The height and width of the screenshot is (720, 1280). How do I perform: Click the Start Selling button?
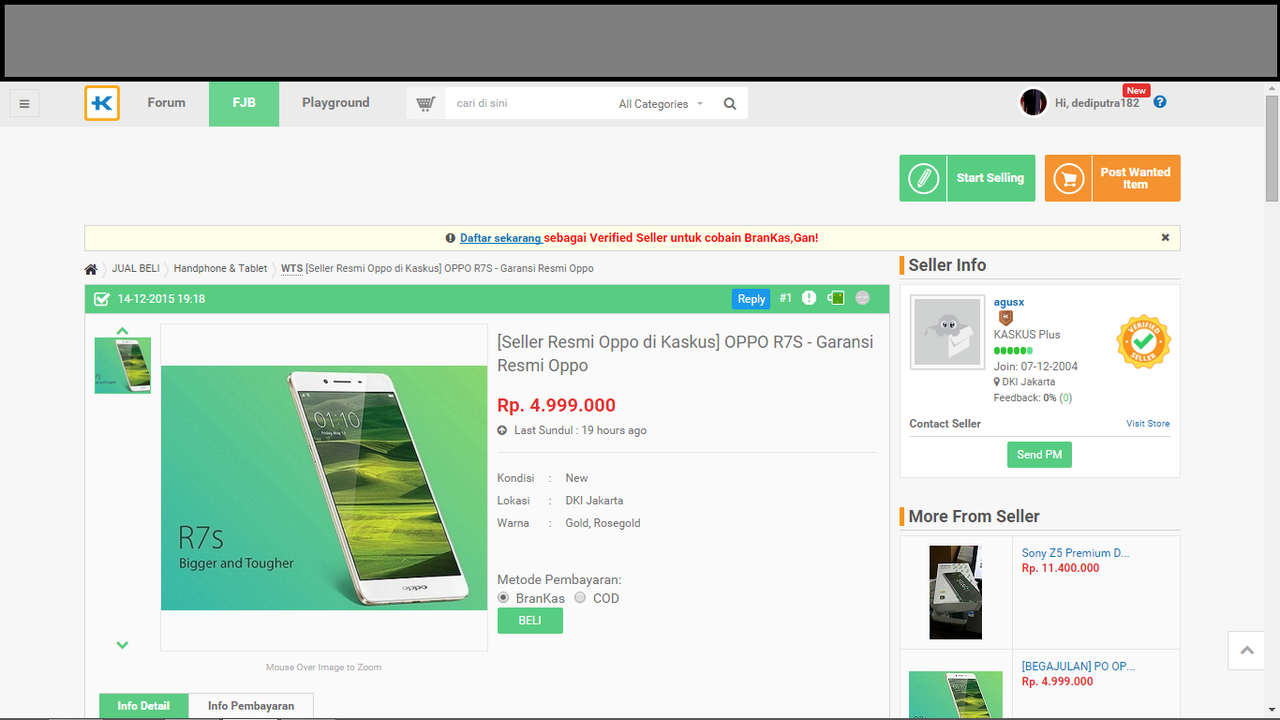pos(967,178)
